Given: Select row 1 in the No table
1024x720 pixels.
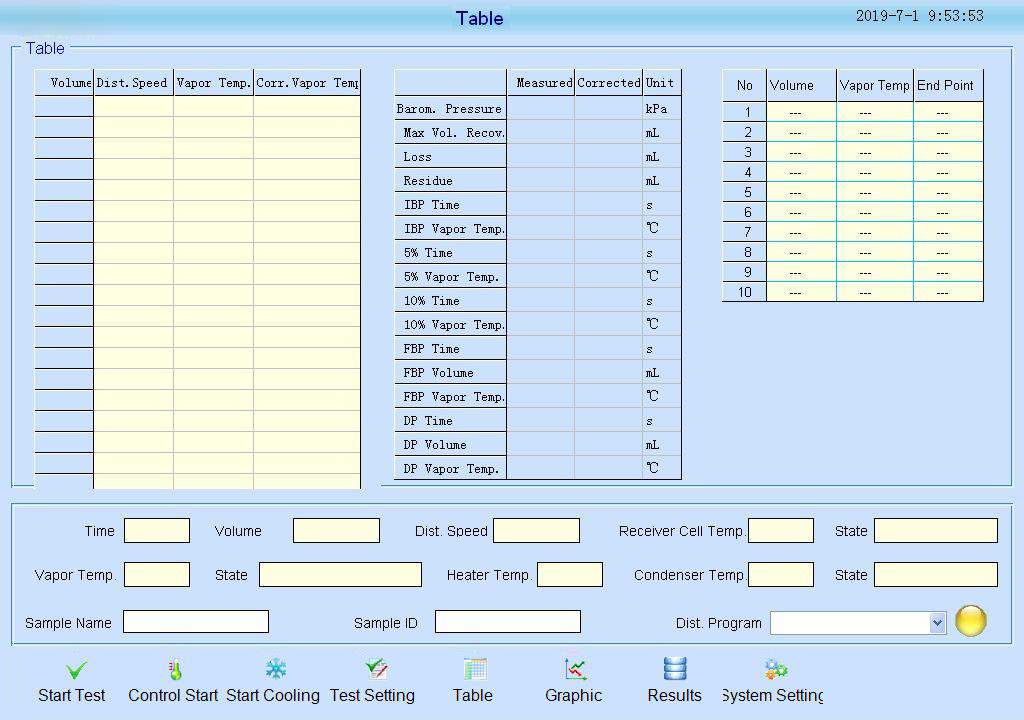Looking at the screenshot, I should (745, 112).
